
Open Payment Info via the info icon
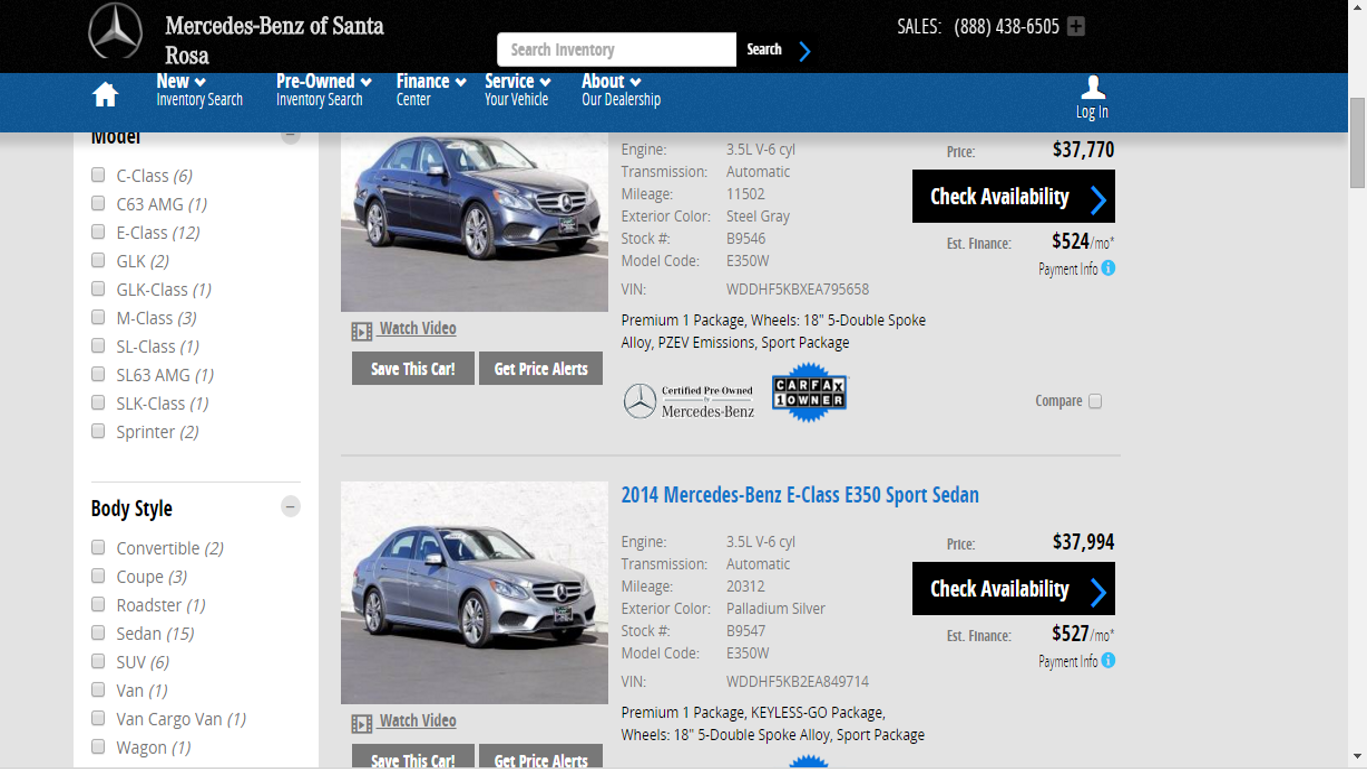tap(1108, 268)
